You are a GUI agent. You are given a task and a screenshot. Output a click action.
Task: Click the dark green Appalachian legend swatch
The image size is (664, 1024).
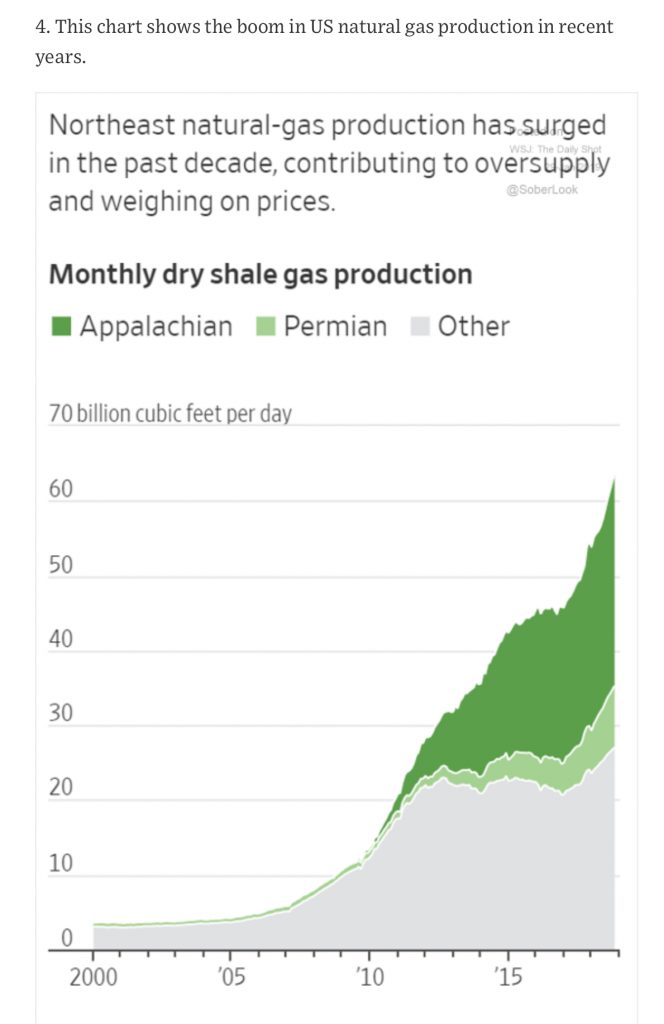coord(60,327)
